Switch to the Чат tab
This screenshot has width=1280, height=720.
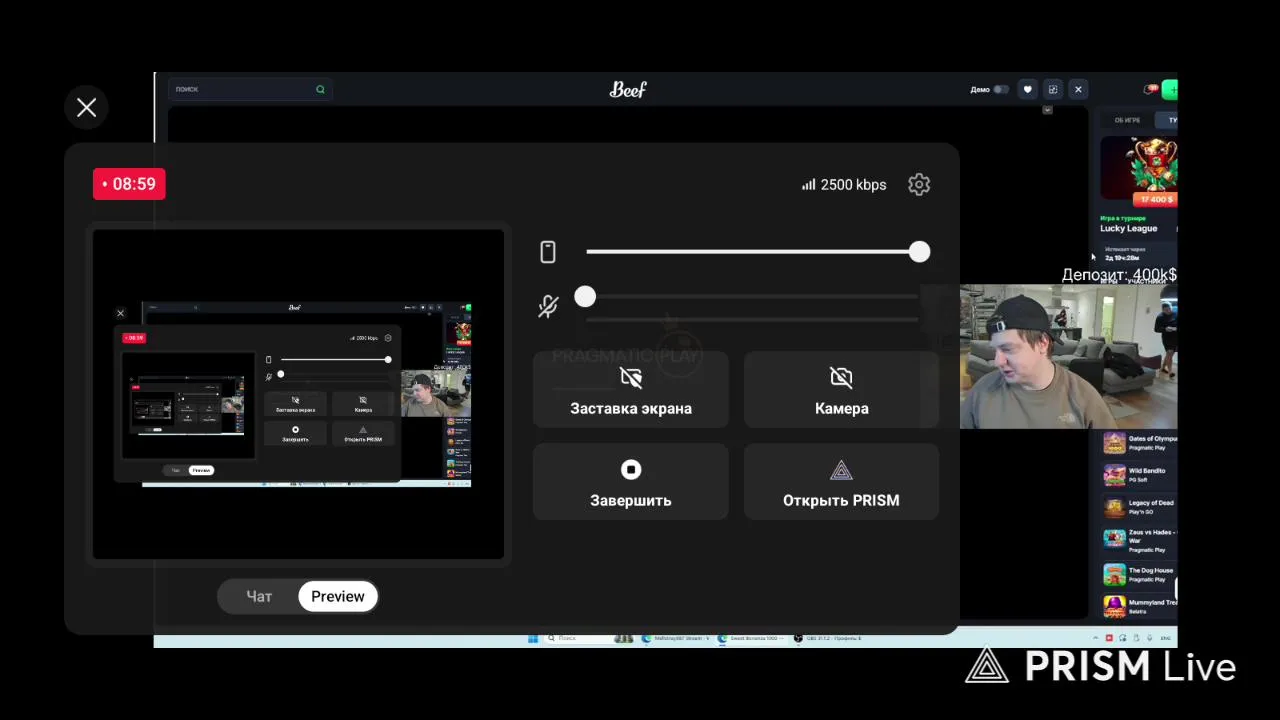[x=259, y=596]
